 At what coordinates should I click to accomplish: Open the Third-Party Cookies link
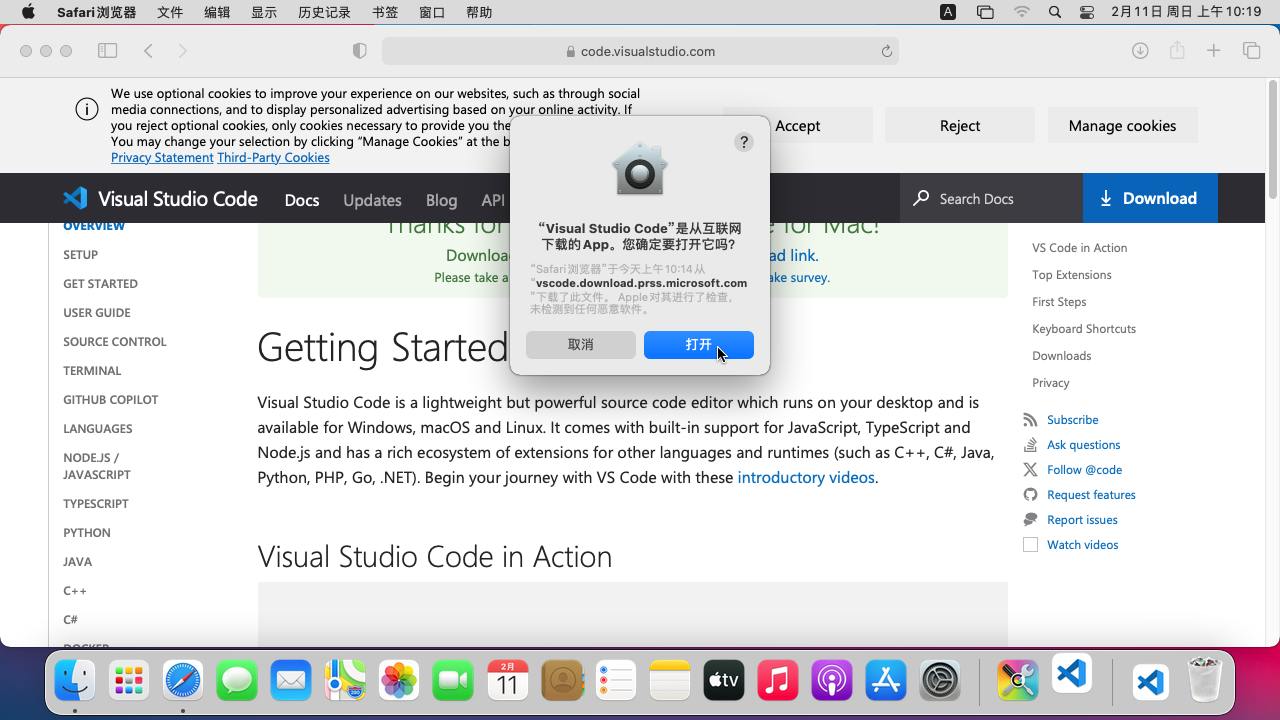273,158
